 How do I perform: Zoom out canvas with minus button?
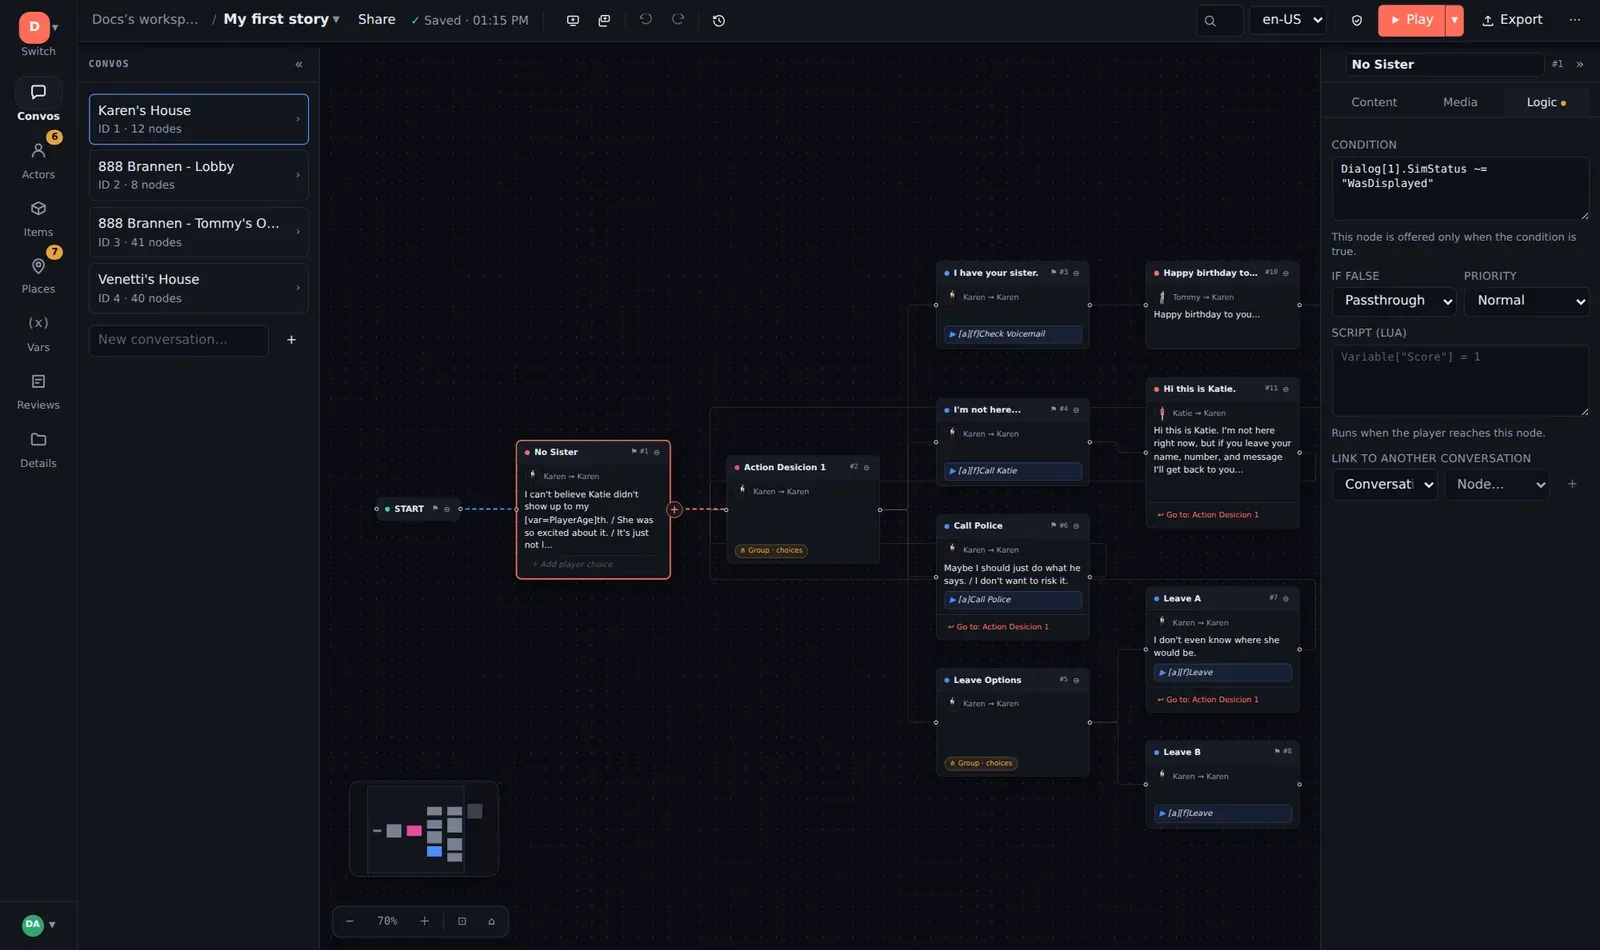[x=350, y=921]
